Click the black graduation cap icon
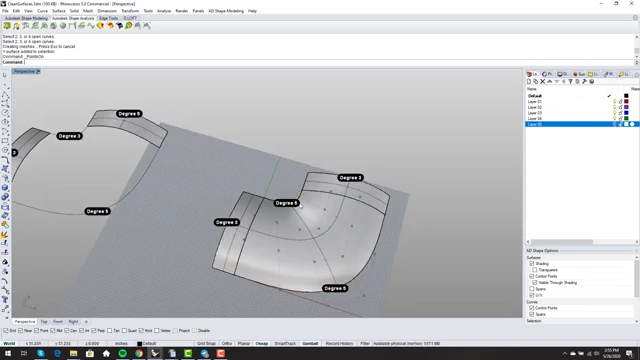 pyautogui.click(x=119, y=26)
